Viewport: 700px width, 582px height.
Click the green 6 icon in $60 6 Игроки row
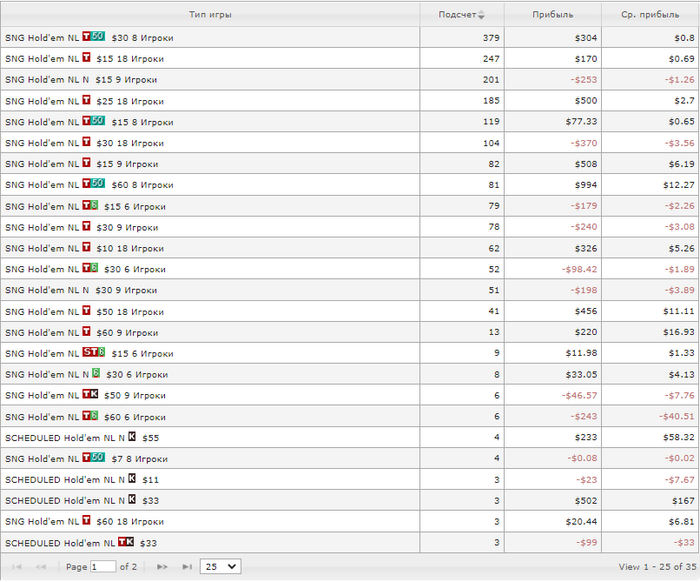(94, 416)
